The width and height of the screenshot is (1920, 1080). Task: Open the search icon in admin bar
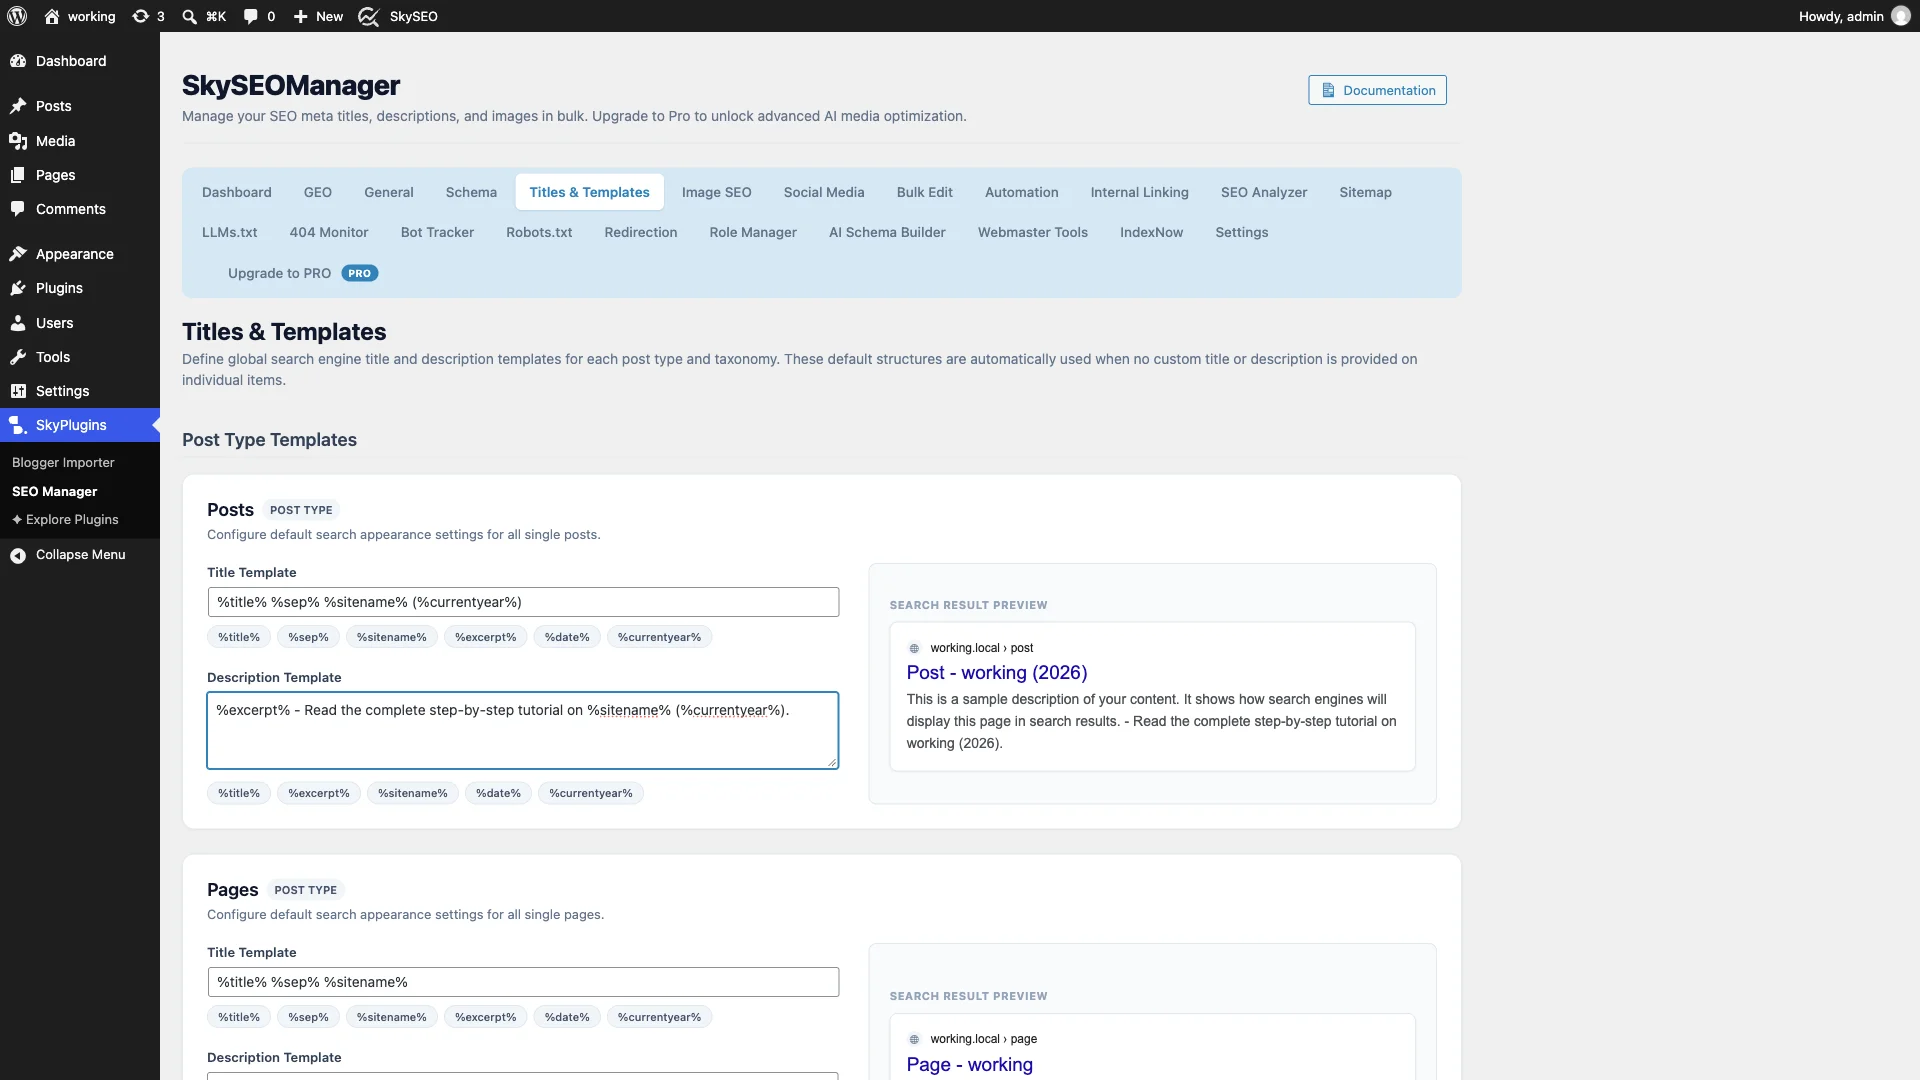(x=189, y=16)
